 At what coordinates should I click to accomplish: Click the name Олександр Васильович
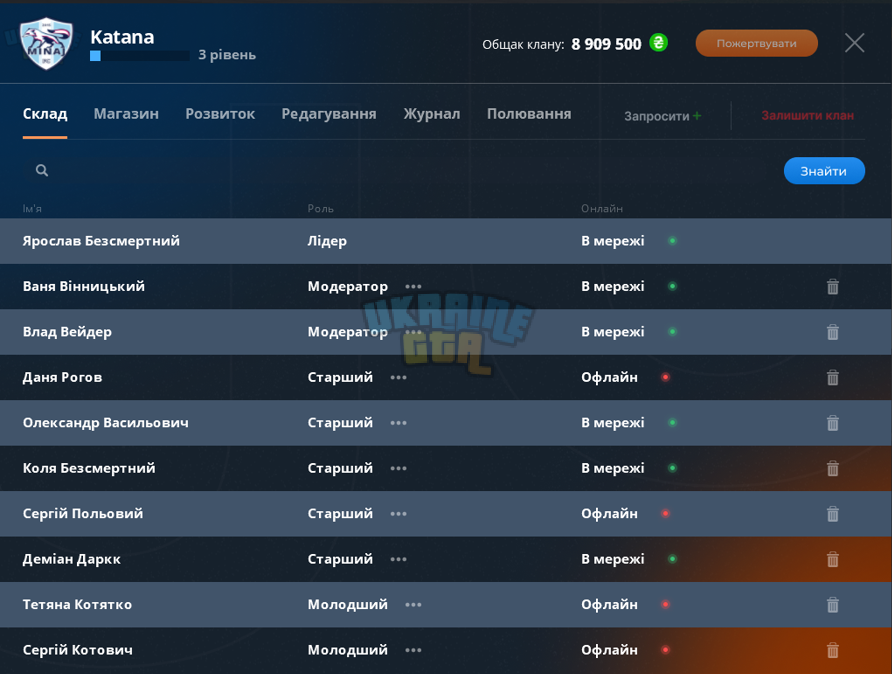106,423
